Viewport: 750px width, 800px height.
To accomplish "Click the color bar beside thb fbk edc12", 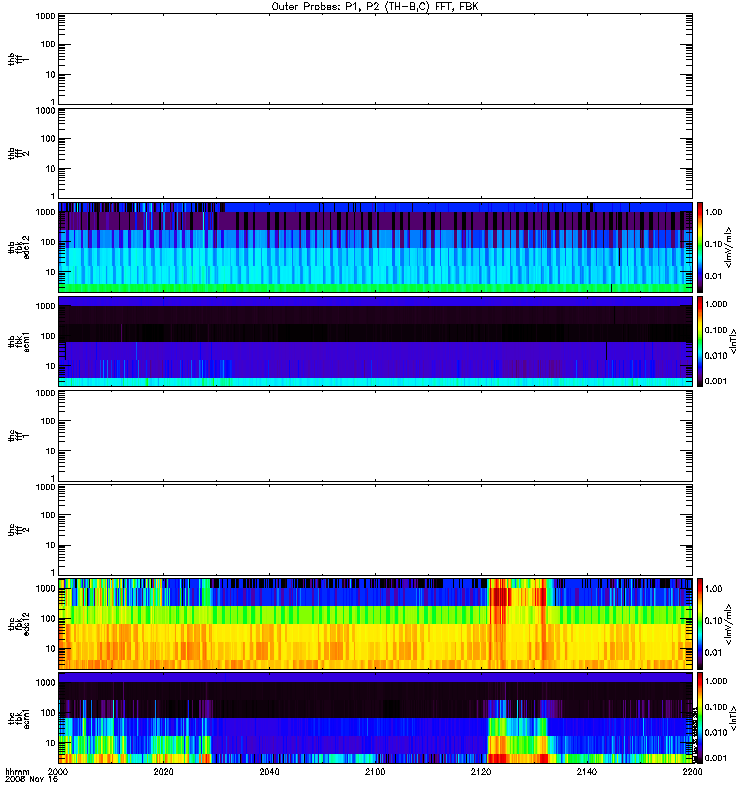I will 700,247.
